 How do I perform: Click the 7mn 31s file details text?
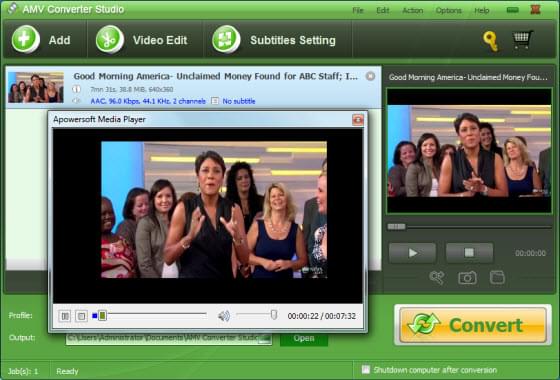point(132,89)
